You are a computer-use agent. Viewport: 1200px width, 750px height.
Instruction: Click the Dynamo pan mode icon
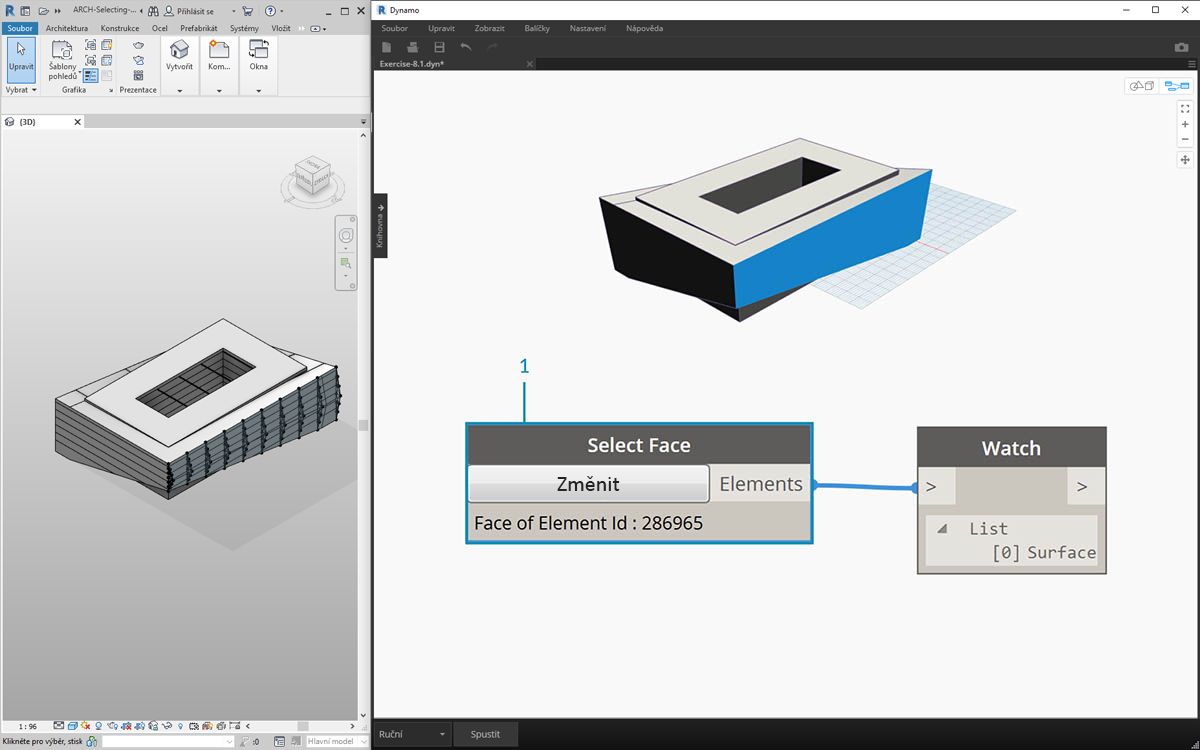(x=1185, y=159)
